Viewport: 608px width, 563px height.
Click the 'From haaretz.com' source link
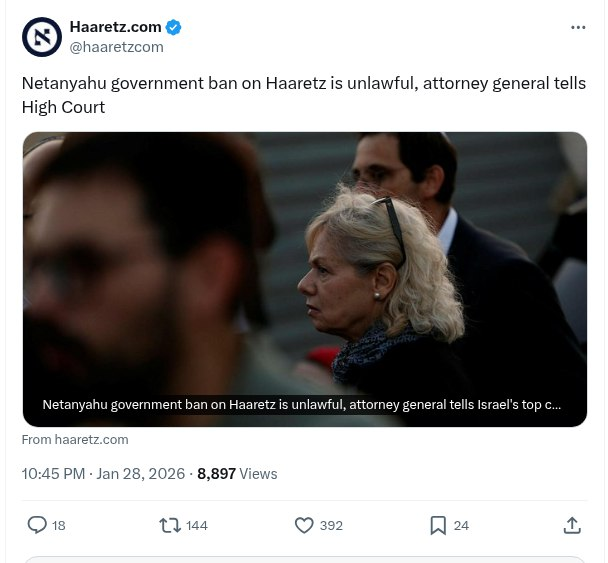click(x=75, y=440)
